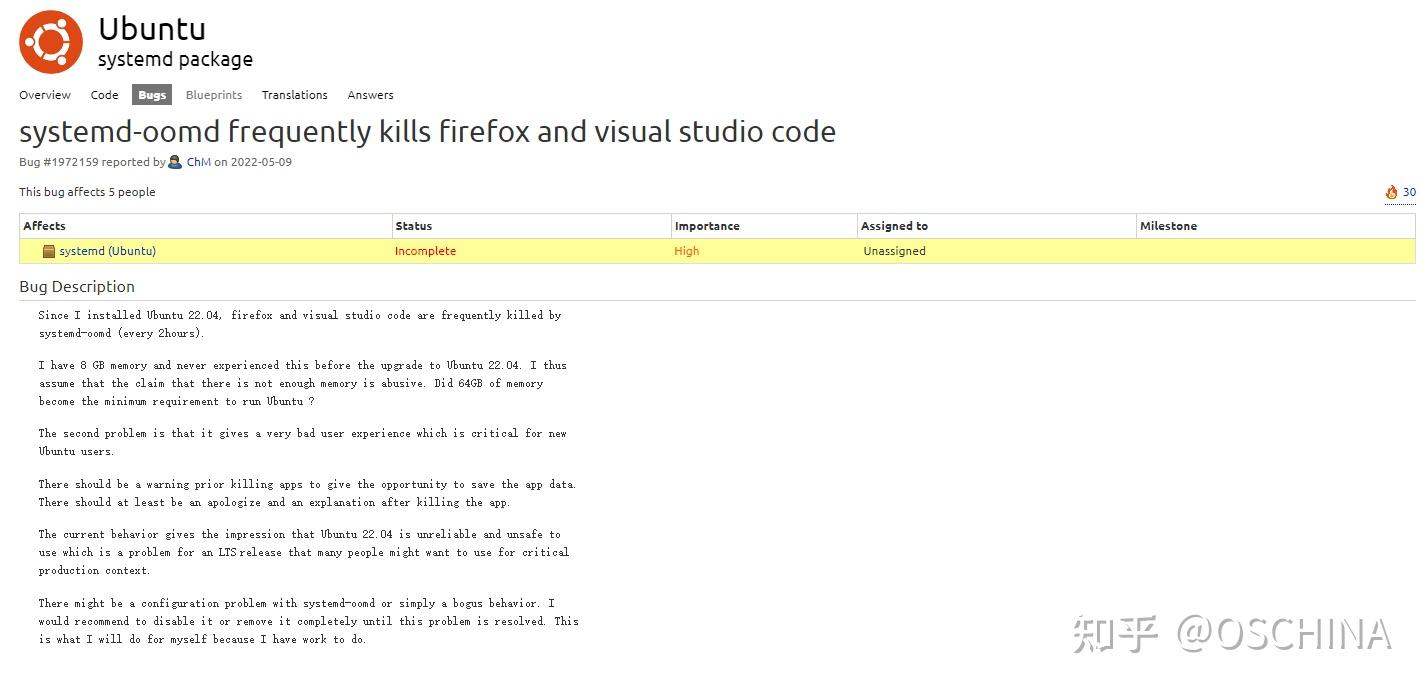Open reporter ChM's username link

pyautogui.click(x=198, y=162)
